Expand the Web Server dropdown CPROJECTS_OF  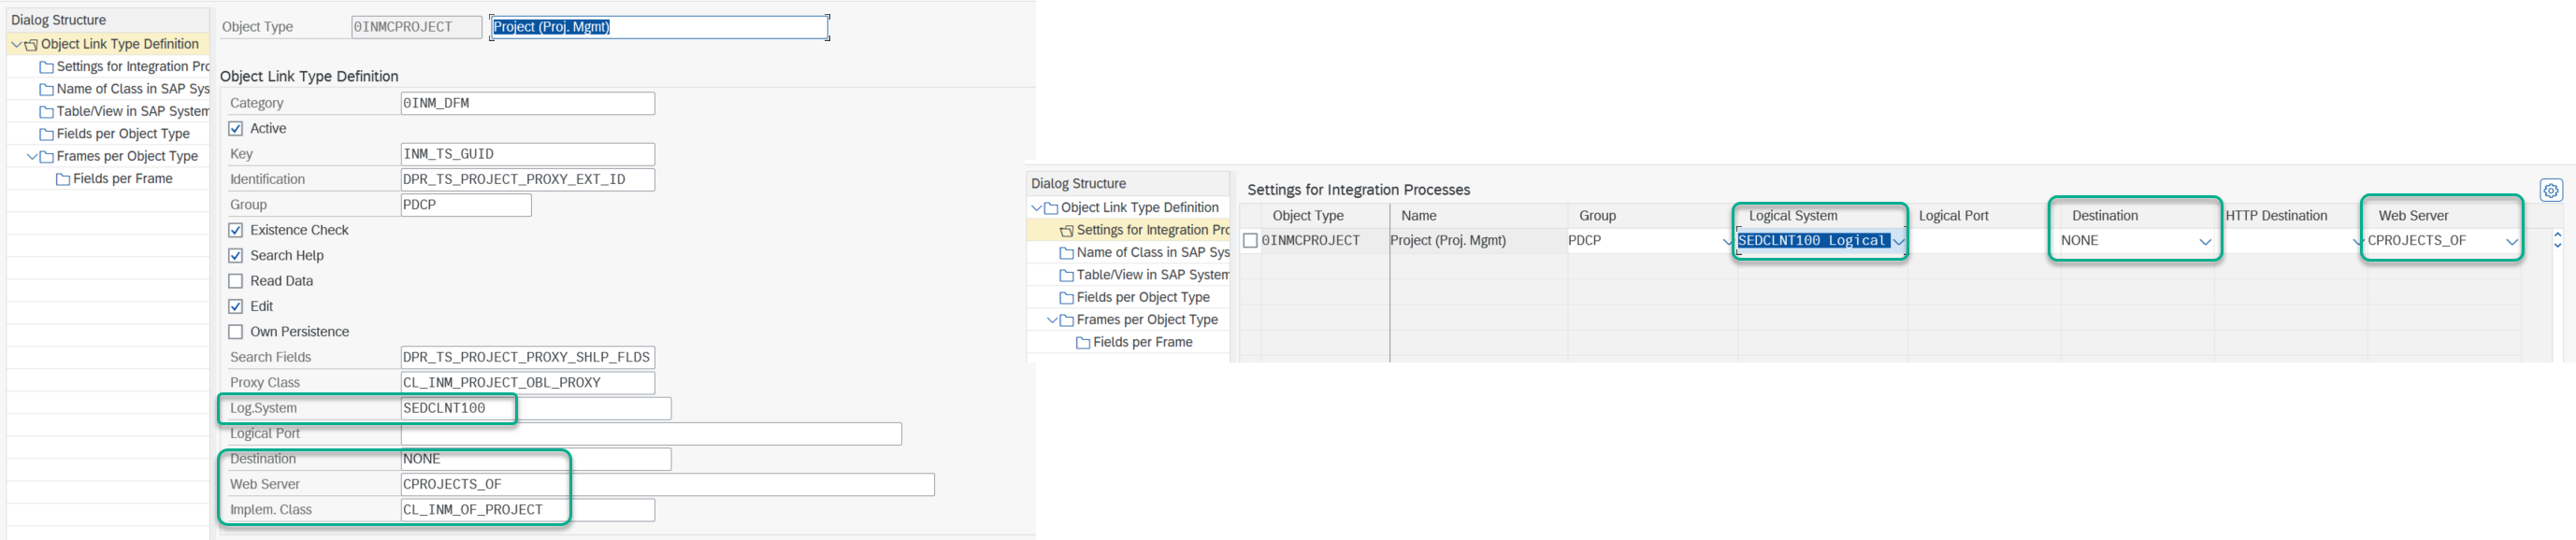pyautogui.click(x=2511, y=241)
